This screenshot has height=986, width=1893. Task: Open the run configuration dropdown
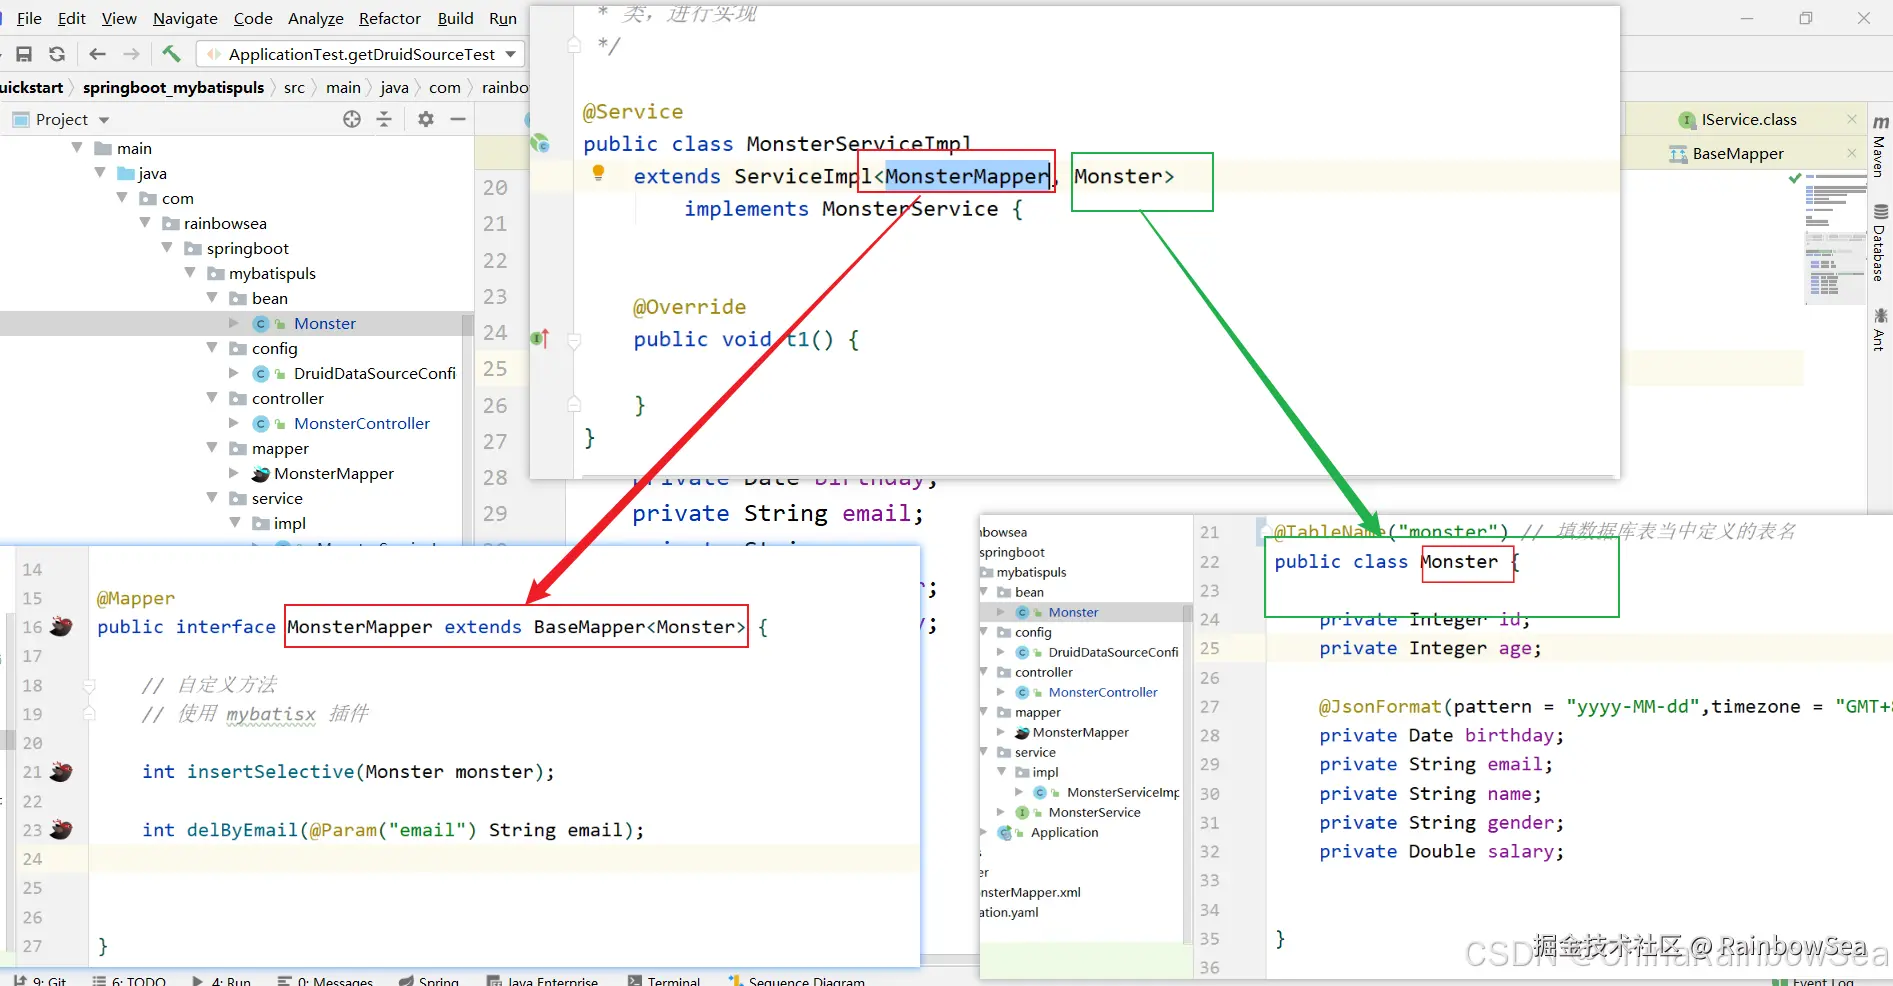511,54
